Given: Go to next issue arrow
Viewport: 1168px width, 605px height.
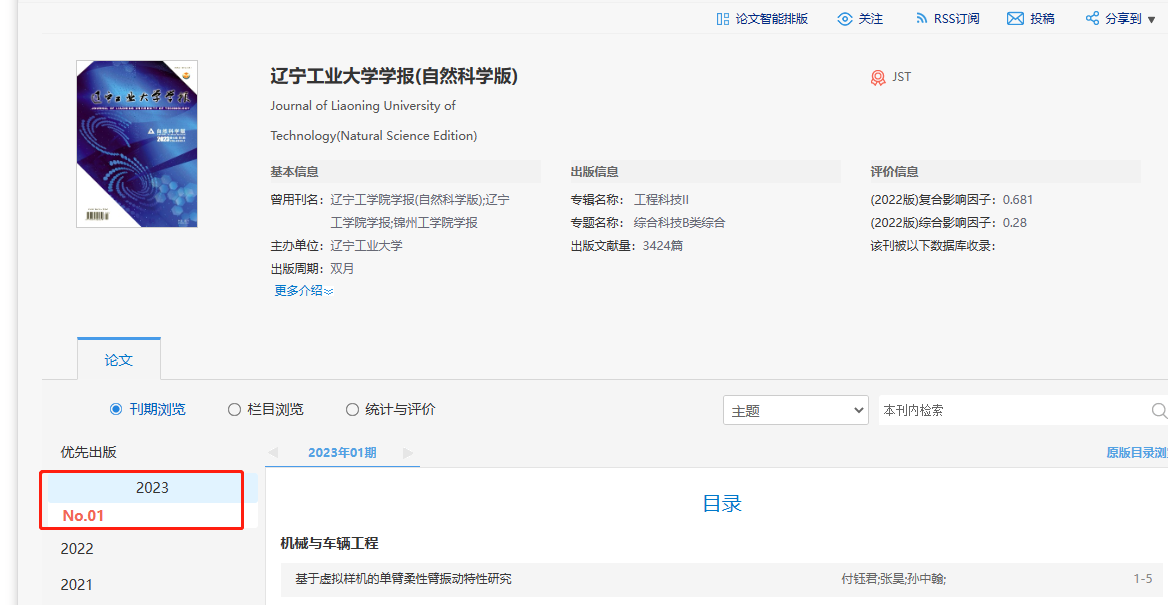Looking at the screenshot, I should [x=407, y=452].
